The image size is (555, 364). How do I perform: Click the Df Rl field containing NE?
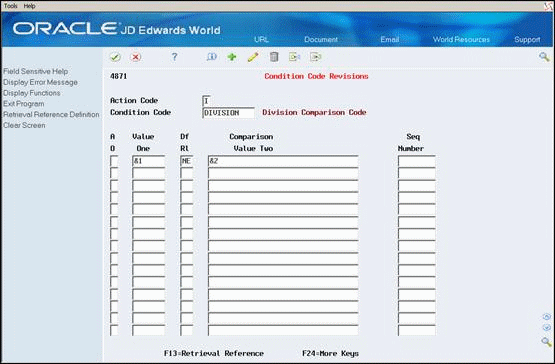click(187, 161)
